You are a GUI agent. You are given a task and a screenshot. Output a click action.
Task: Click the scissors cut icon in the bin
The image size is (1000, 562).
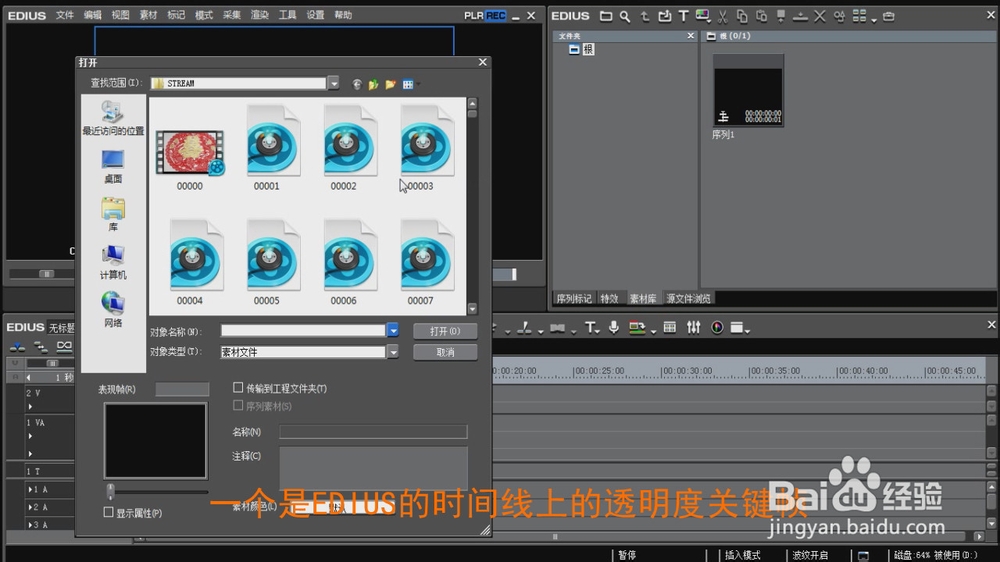[x=723, y=16]
